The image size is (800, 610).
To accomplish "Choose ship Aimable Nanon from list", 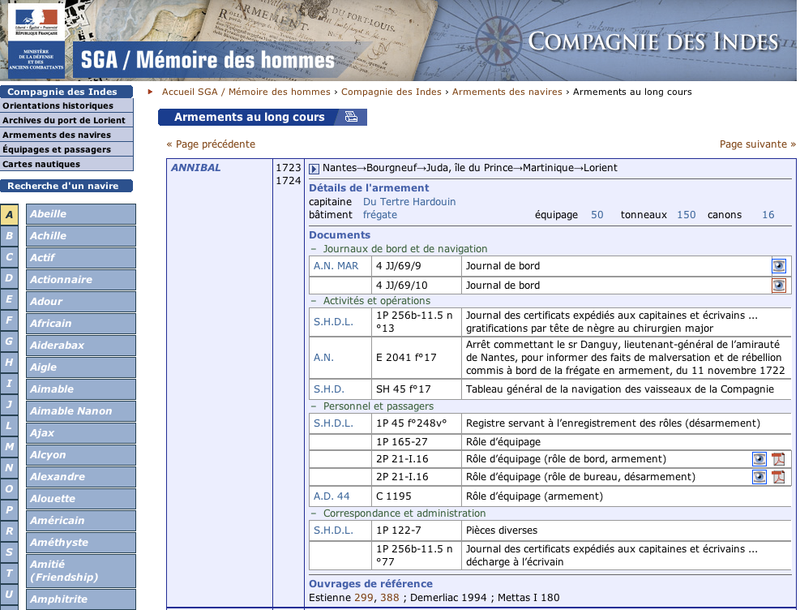I will tap(81, 412).
